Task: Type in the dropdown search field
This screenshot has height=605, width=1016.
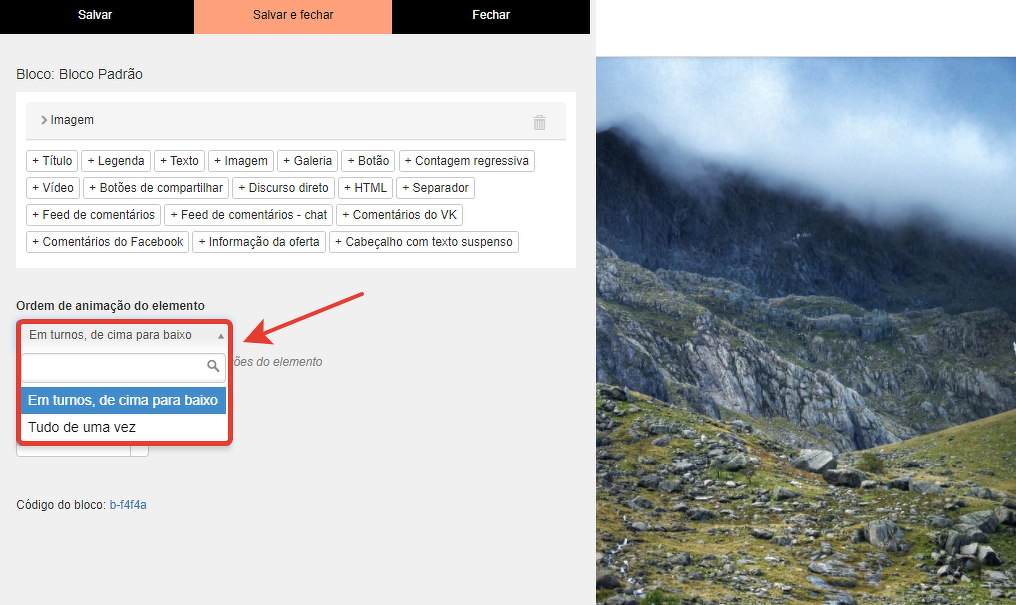Action: pos(114,367)
